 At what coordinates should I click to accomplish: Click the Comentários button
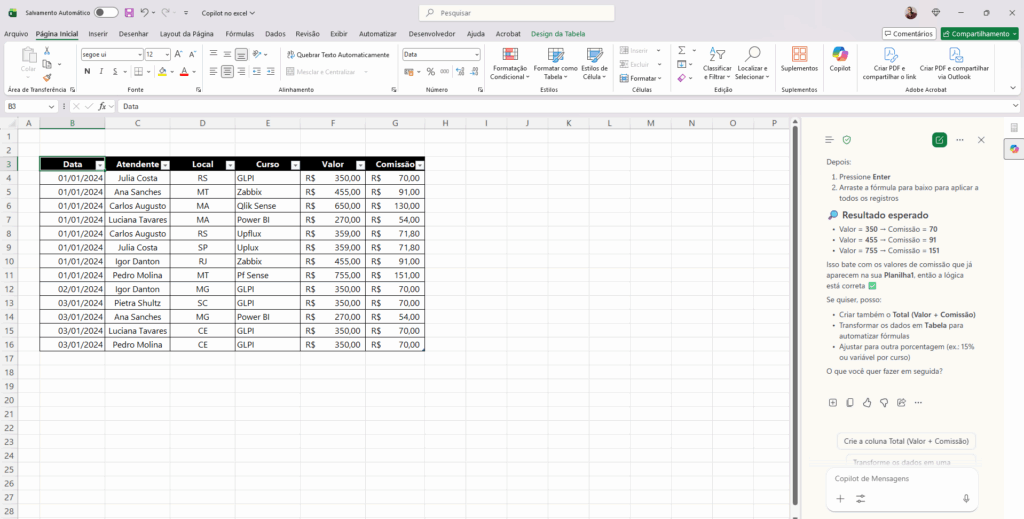click(908, 33)
